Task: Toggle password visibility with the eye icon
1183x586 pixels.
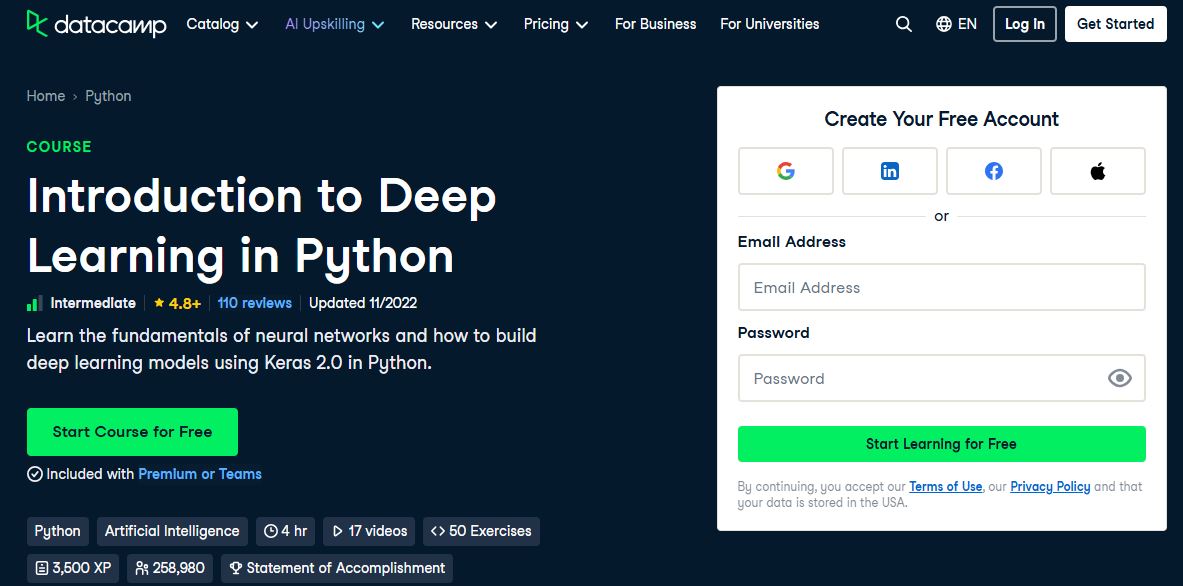Action: [1119, 378]
